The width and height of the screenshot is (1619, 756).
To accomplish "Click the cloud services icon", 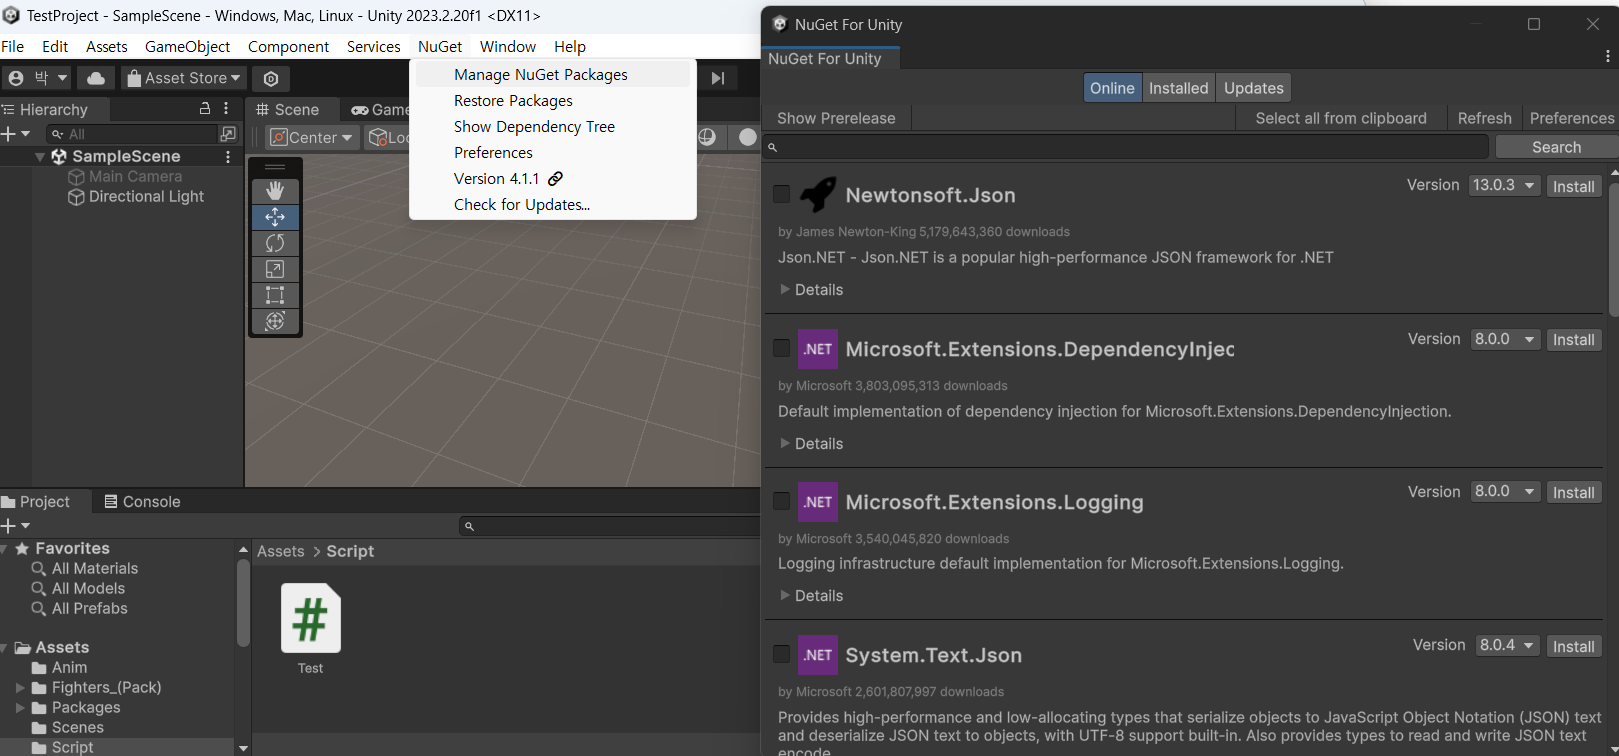I will [96, 78].
